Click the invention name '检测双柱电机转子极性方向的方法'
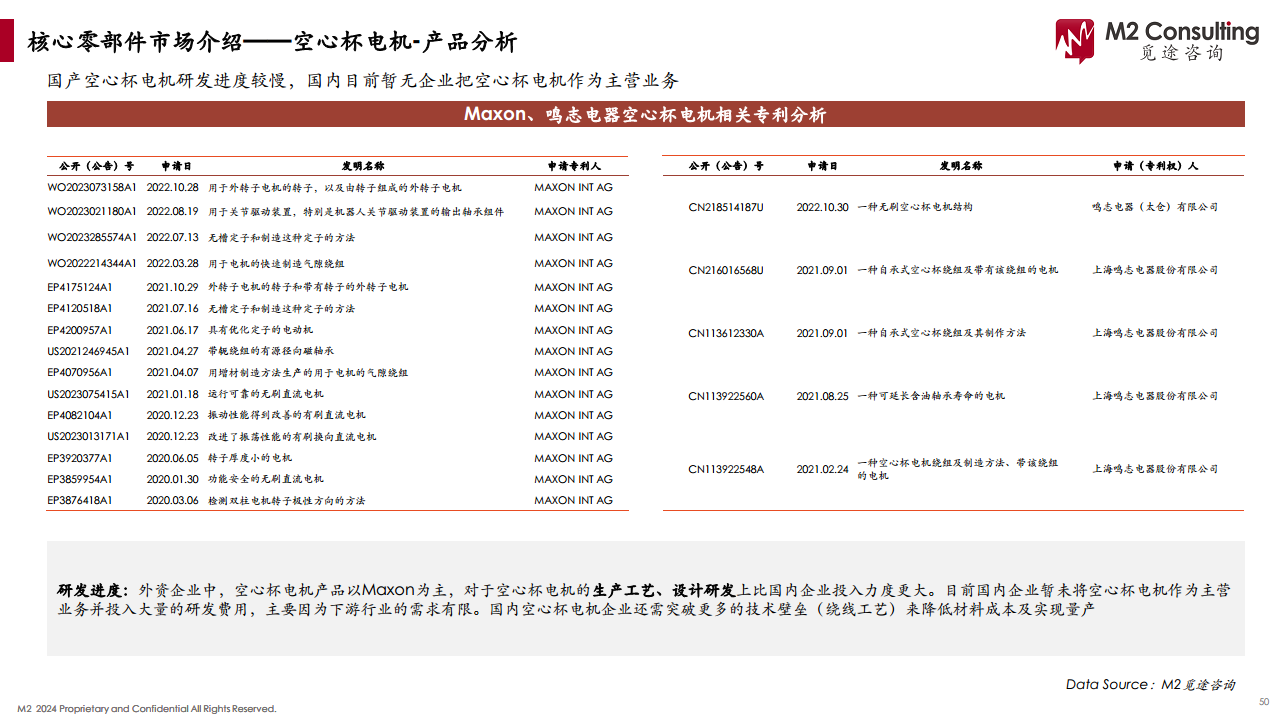1280x720 pixels. tap(286, 500)
